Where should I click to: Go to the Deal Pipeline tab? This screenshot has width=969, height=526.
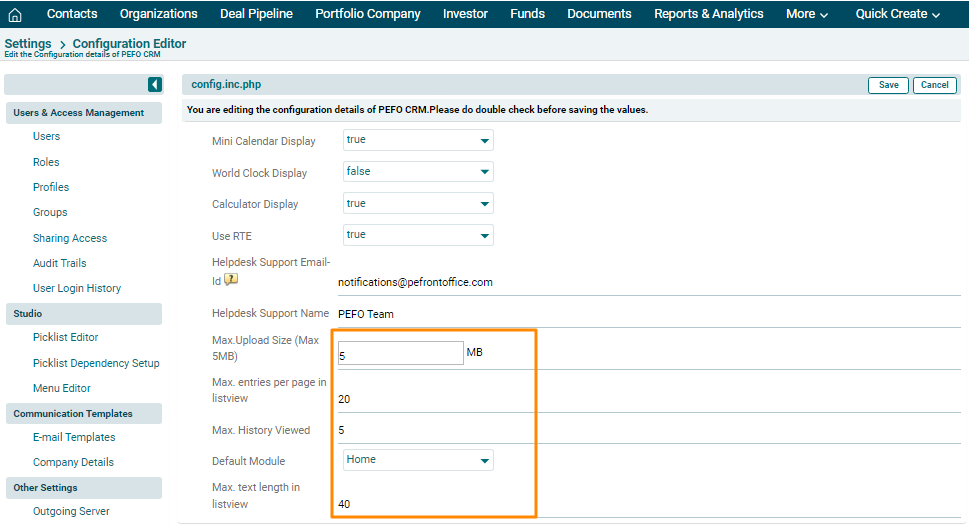click(x=256, y=14)
